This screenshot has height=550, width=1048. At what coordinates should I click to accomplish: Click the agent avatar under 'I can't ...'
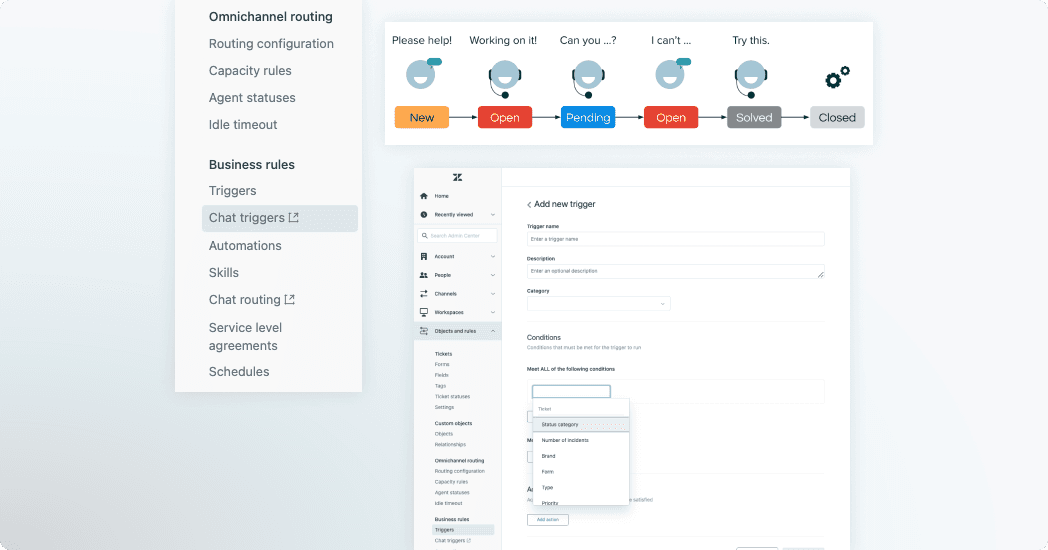click(672, 74)
